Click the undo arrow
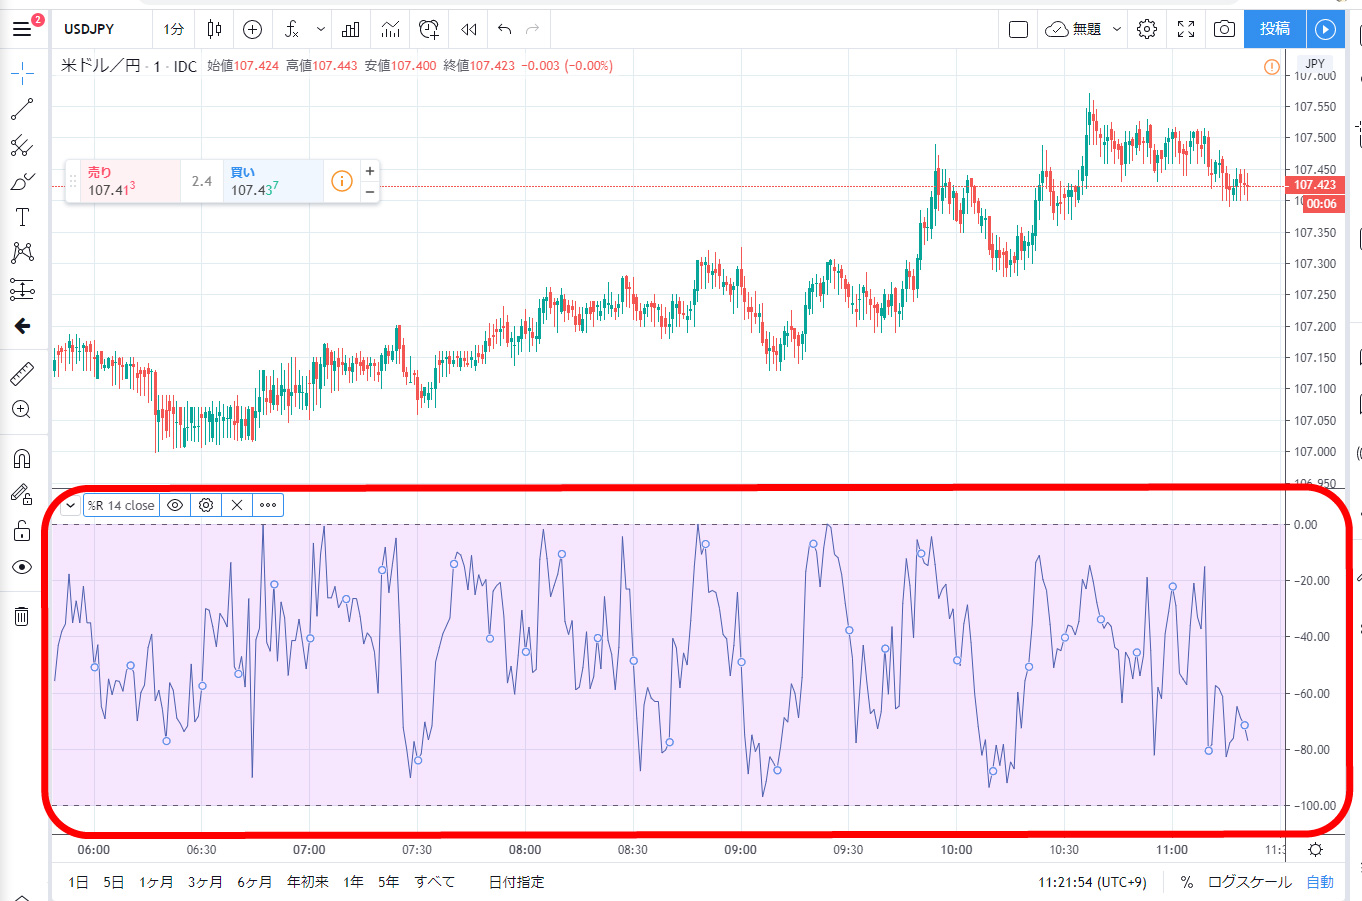 pos(504,29)
